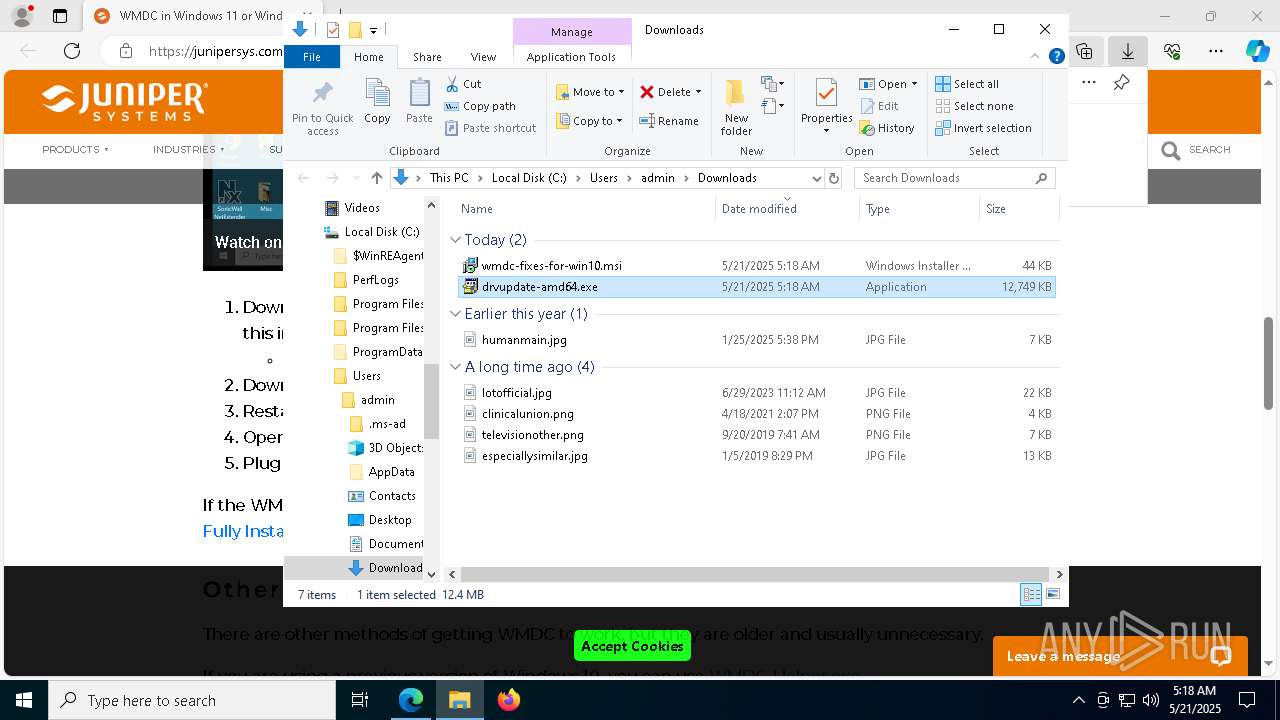Screen dimensions: 1280x720
Task: Click Users in the address breadcrumb
Action: coord(604,178)
